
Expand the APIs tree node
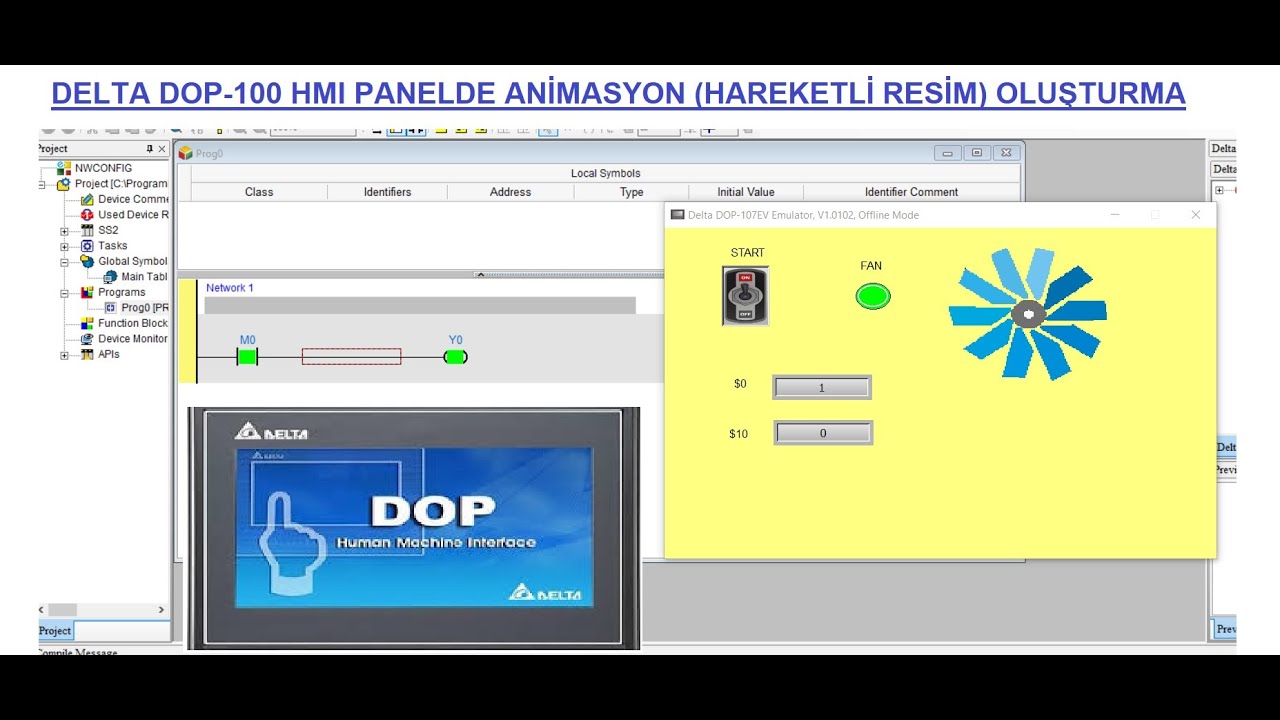click(64, 355)
